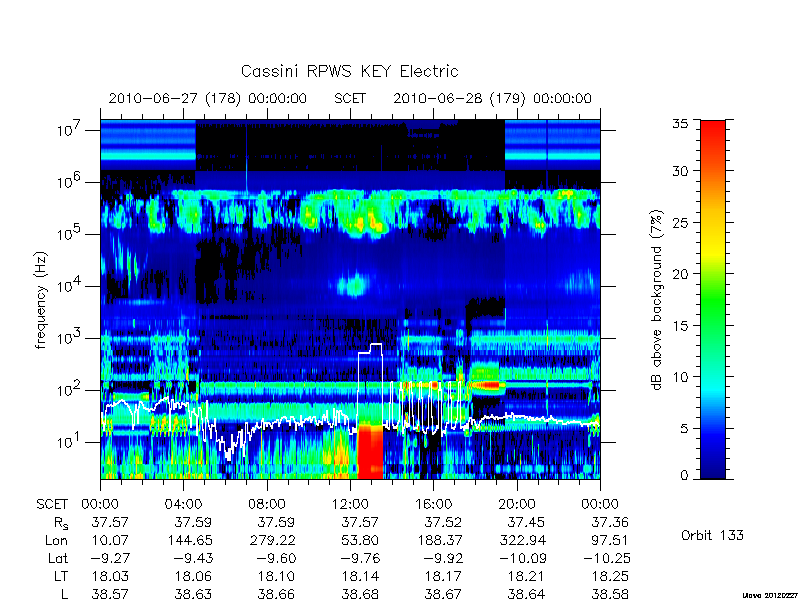Select longitude value 188.37

(x=438, y=540)
